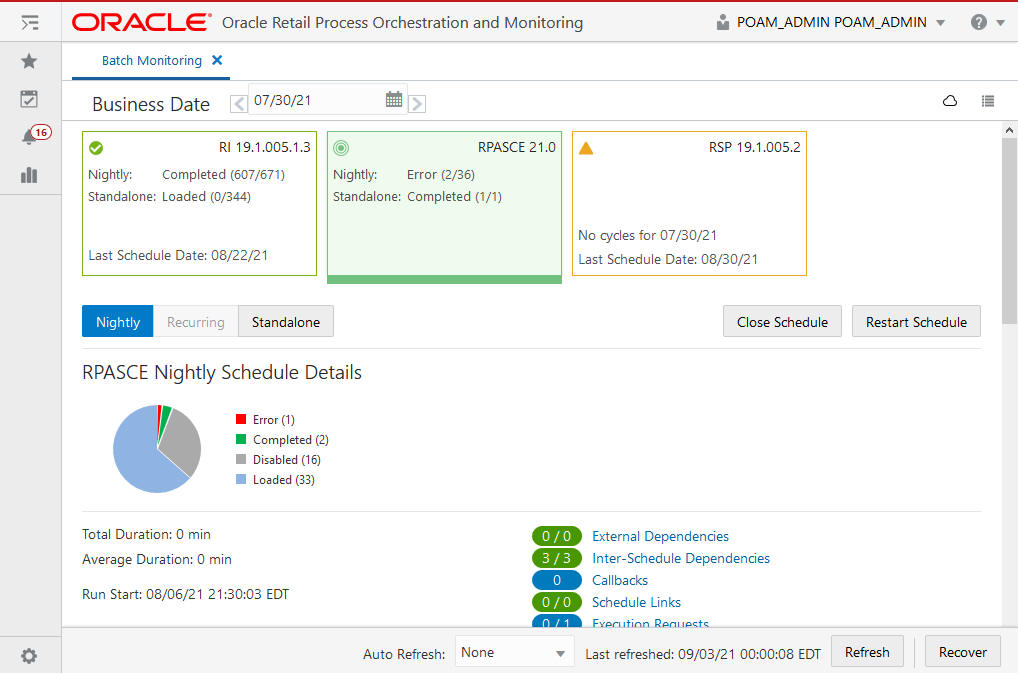This screenshot has height=673, width=1018.
Task: Select the RI 19.1.005.1.3 schedule tile
Action: click(x=199, y=203)
